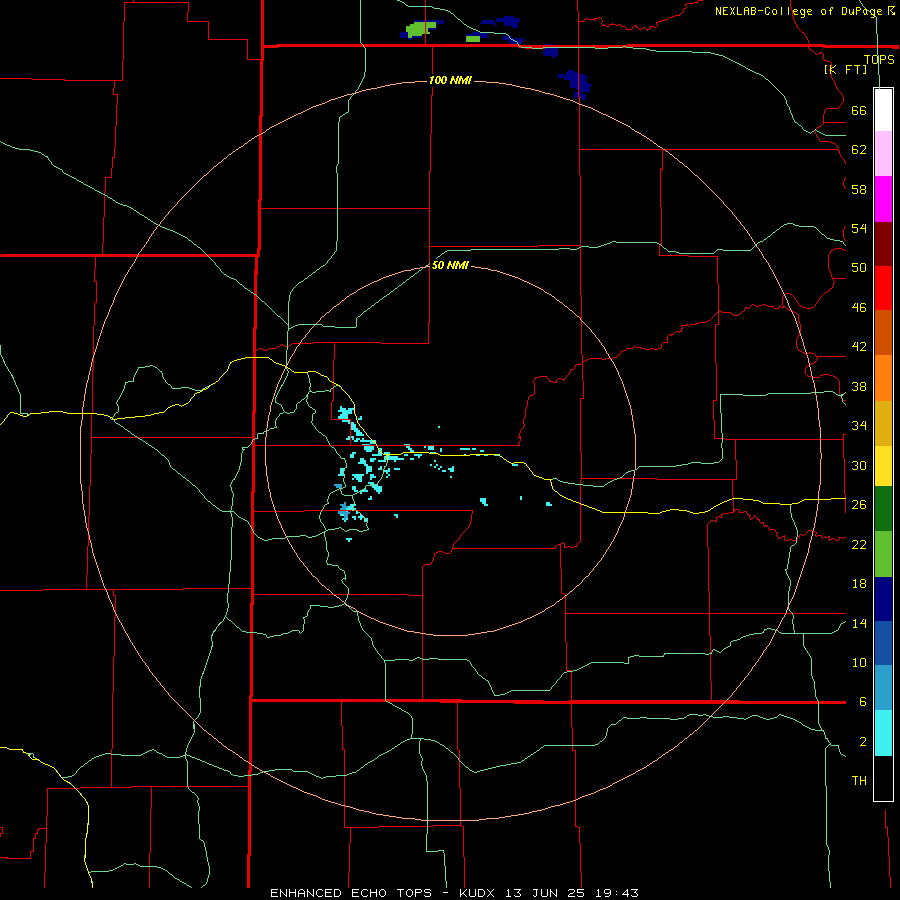This screenshot has width=900, height=900.
Task: Click the legend value 14
Action: click(859, 623)
